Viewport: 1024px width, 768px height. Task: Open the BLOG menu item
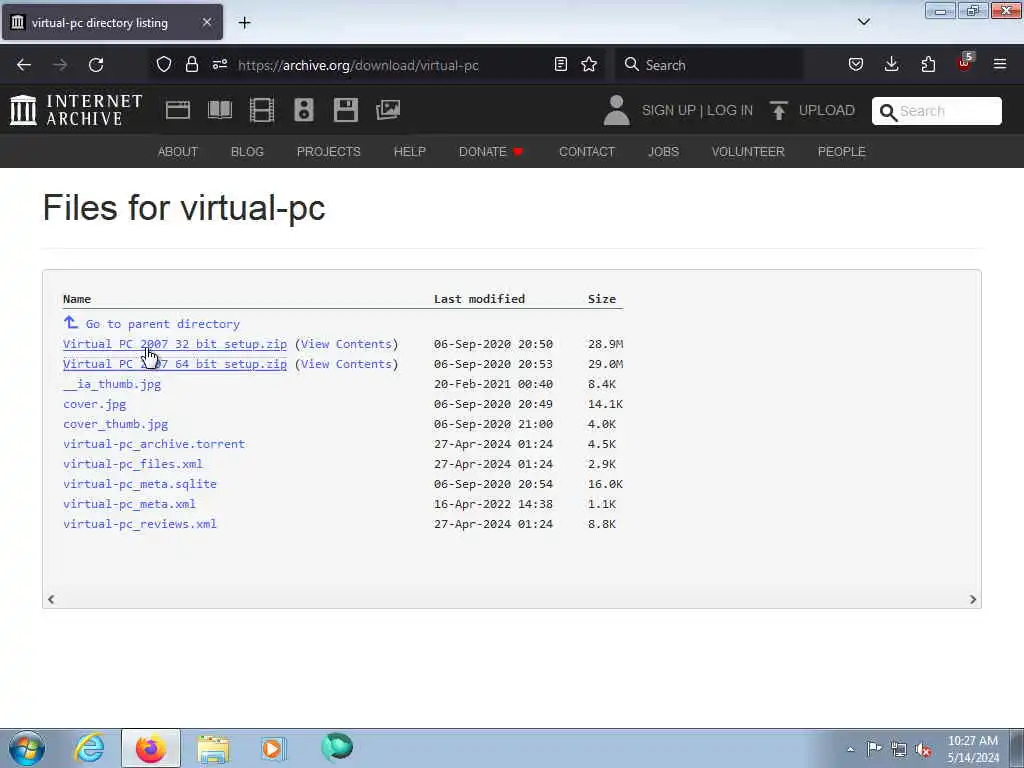coord(247,152)
